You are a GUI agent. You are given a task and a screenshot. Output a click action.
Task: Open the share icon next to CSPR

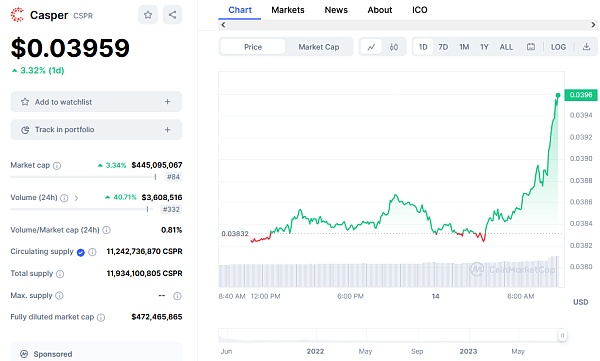[x=172, y=15]
